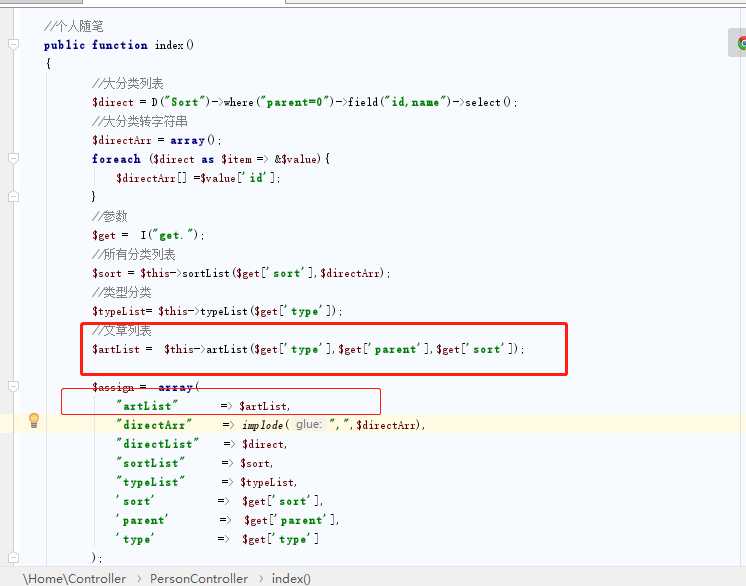The height and width of the screenshot is (586, 746).
Task: Select \Home\Controller in the breadcrumb bar
Action: coord(74,578)
